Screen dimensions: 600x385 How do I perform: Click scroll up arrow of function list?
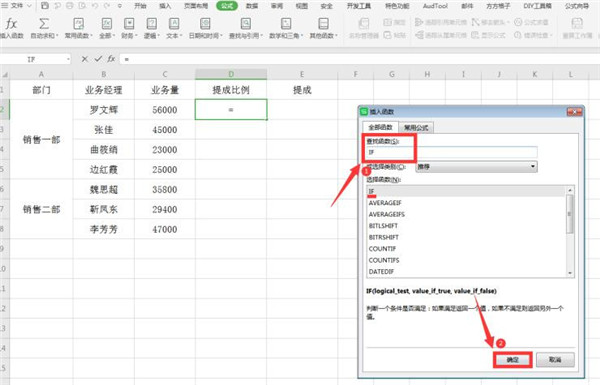(570, 190)
